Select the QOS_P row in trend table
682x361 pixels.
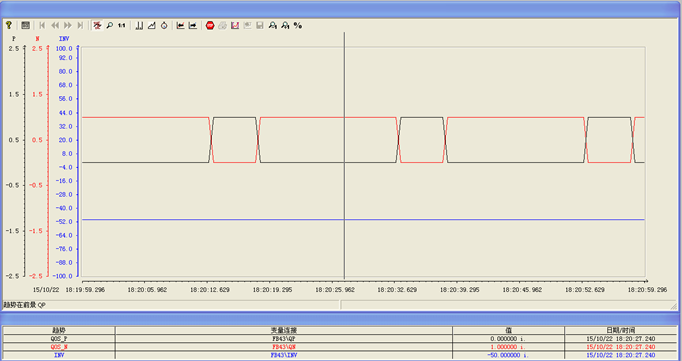[340, 338]
